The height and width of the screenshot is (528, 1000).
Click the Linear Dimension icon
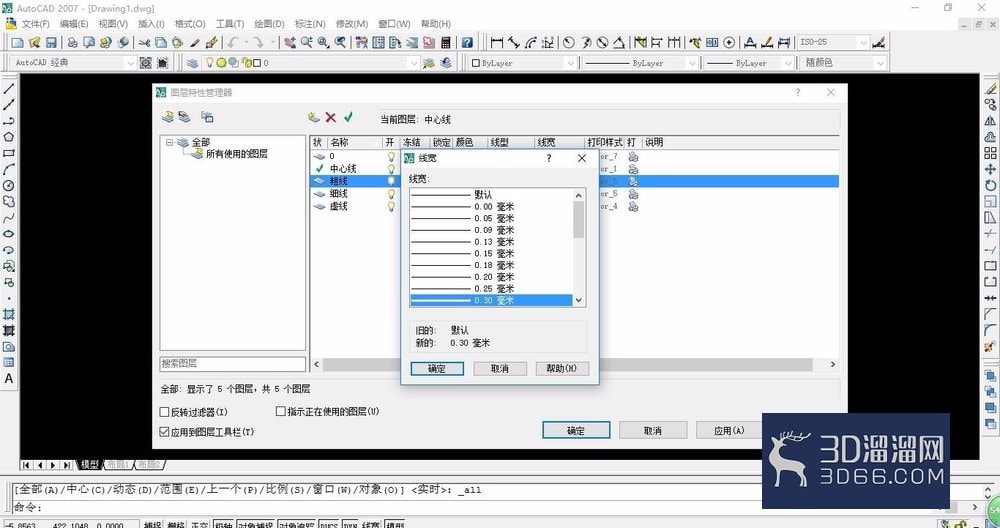coord(496,43)
